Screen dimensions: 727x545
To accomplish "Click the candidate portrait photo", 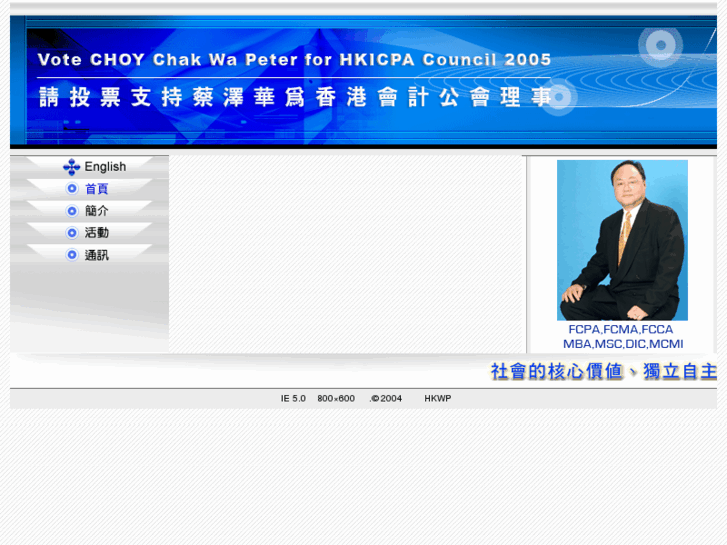I will [x=622, y=240].
